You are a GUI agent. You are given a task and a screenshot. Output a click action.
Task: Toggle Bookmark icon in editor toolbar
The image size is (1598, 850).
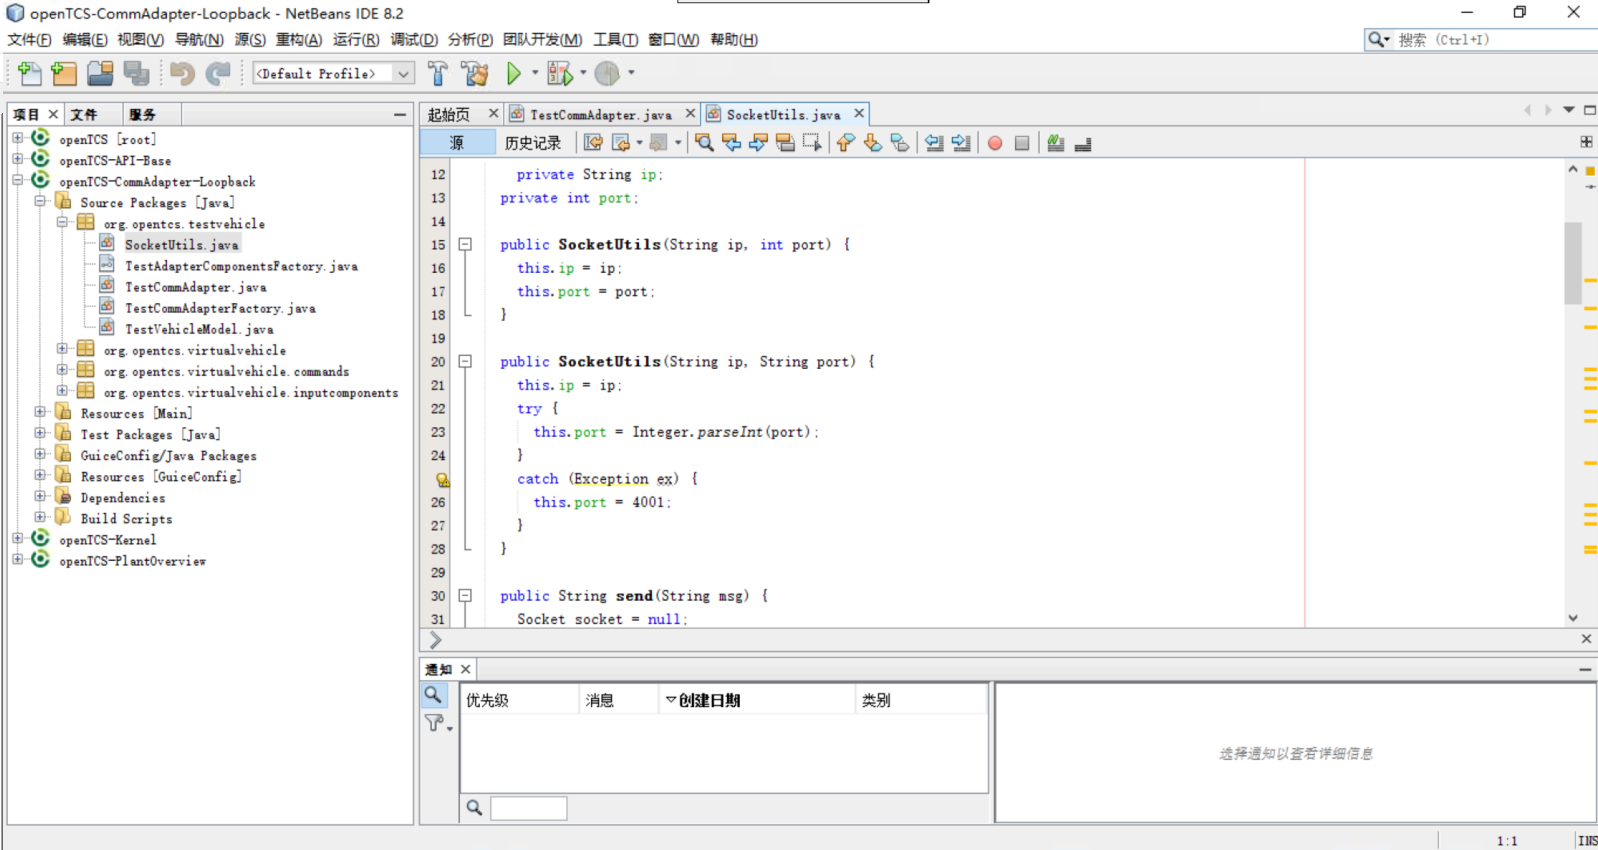pyautogui.click(x=900, y=143)
